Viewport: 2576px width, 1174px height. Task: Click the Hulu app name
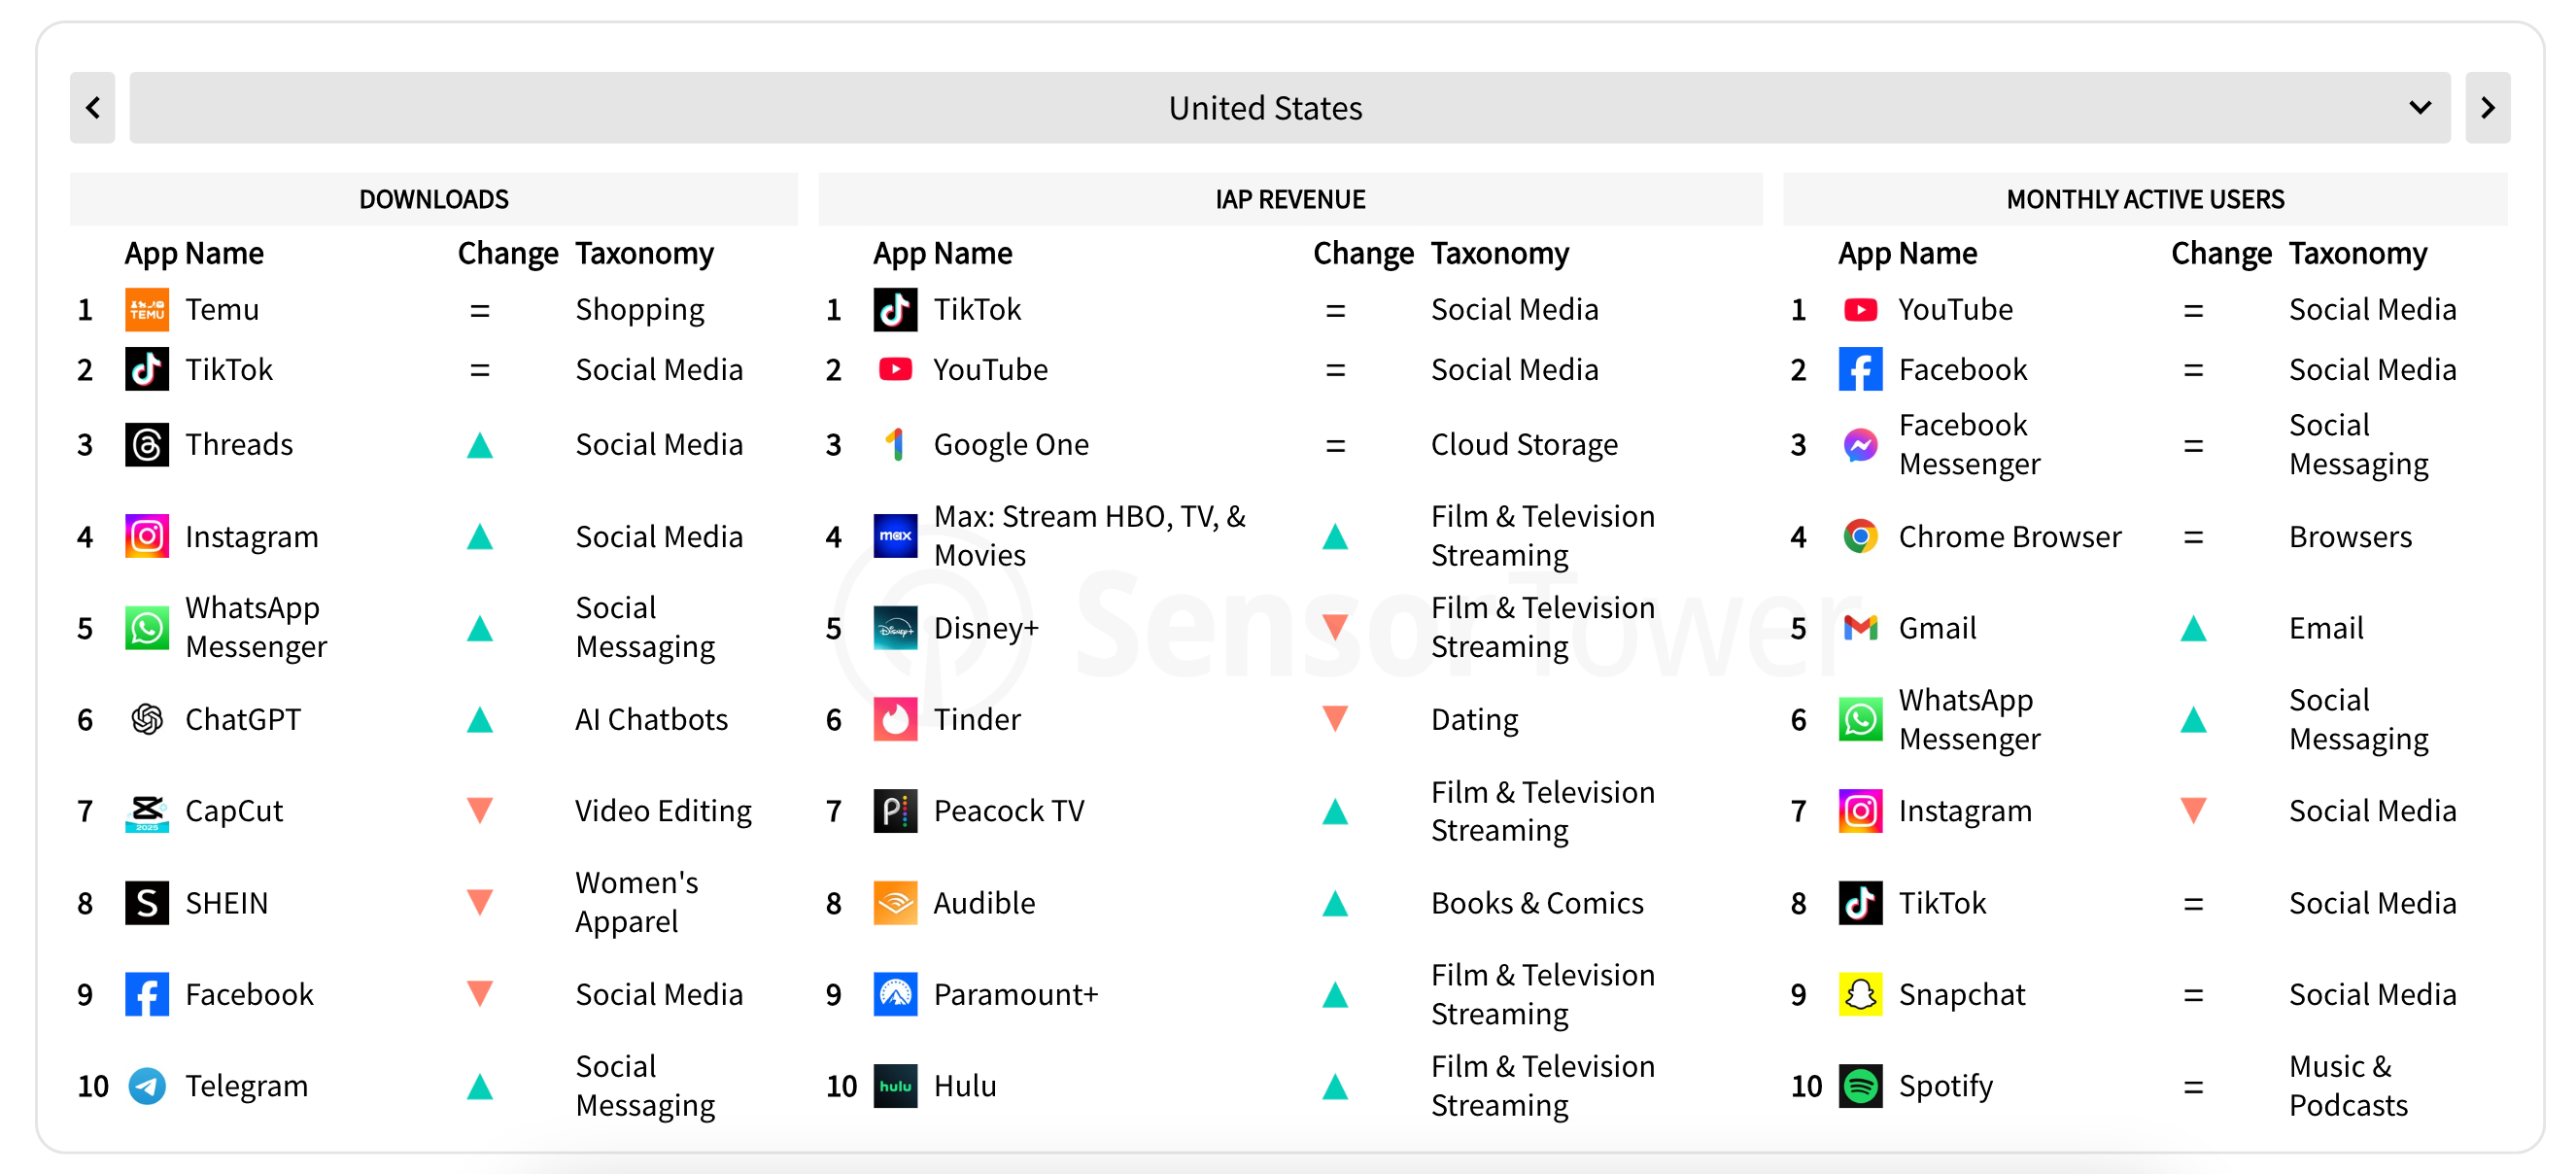965,1086
